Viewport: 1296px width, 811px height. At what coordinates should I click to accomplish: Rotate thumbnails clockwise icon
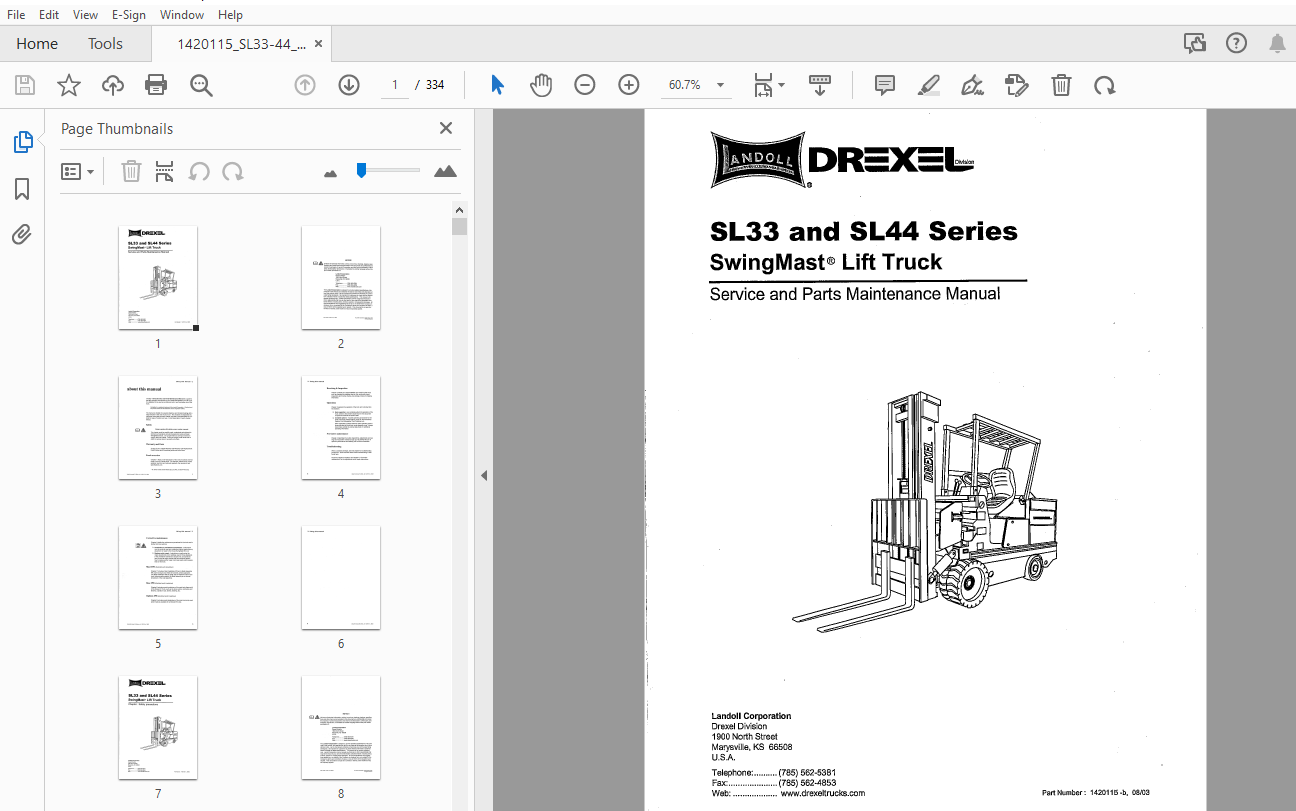coord(233,171)
